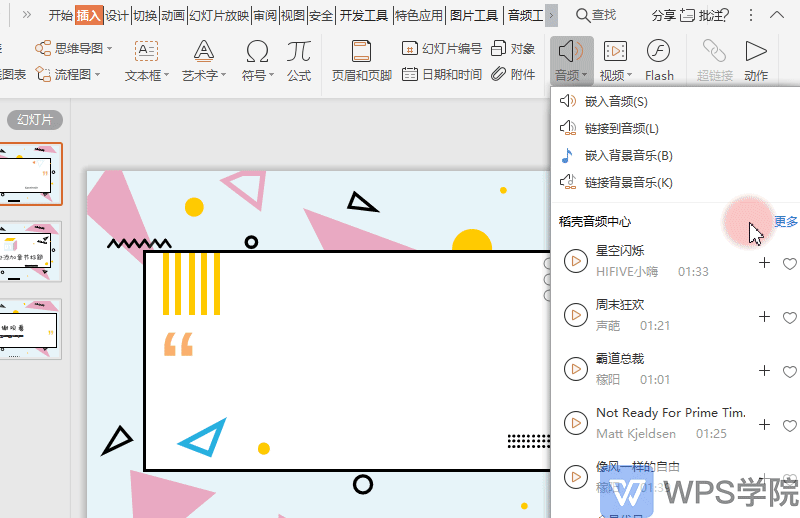800x518 pixels.
Task: Insert a Flash file
Action: pyautogui.click(x=659, y=61)
